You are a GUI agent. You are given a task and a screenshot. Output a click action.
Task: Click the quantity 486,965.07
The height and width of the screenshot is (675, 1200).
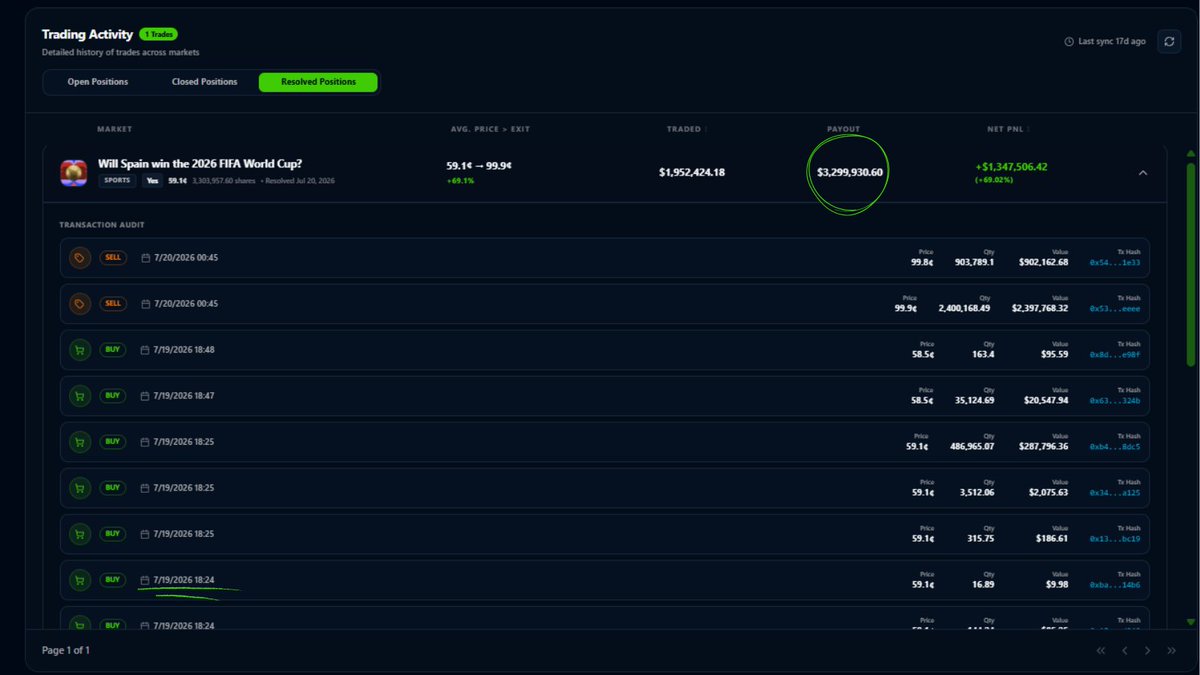[x=971, y=447]
